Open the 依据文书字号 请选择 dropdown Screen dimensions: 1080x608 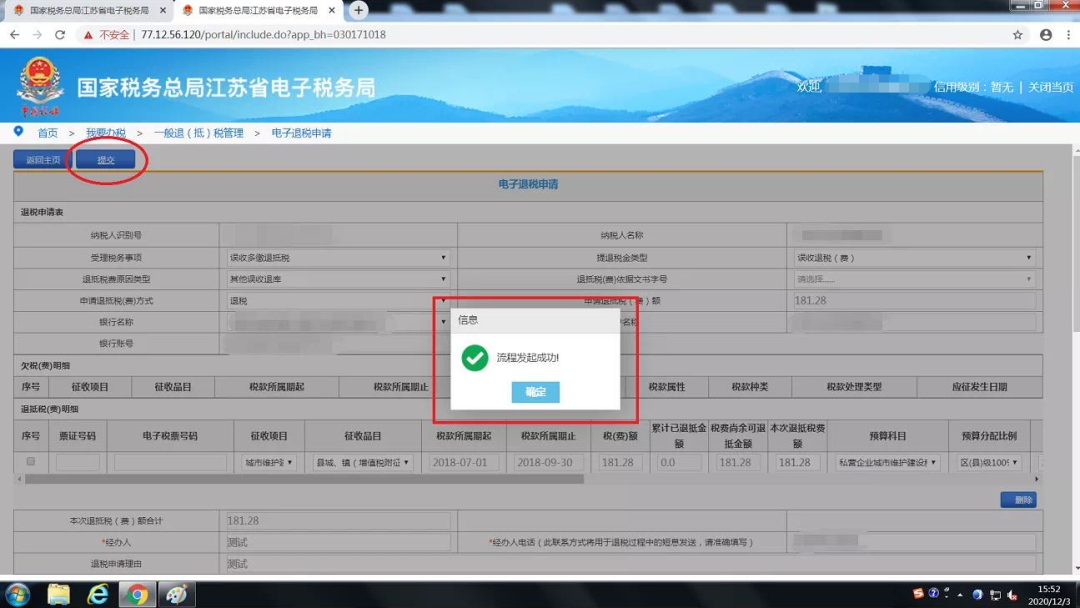point(914,279)
